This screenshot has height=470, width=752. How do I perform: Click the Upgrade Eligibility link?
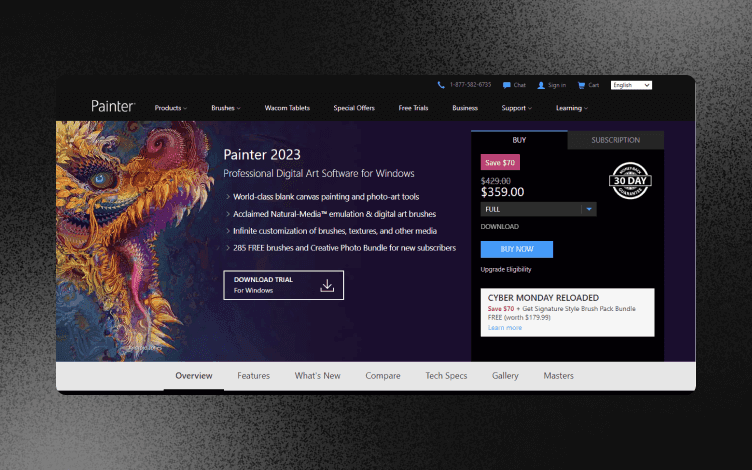coord(506,270)
